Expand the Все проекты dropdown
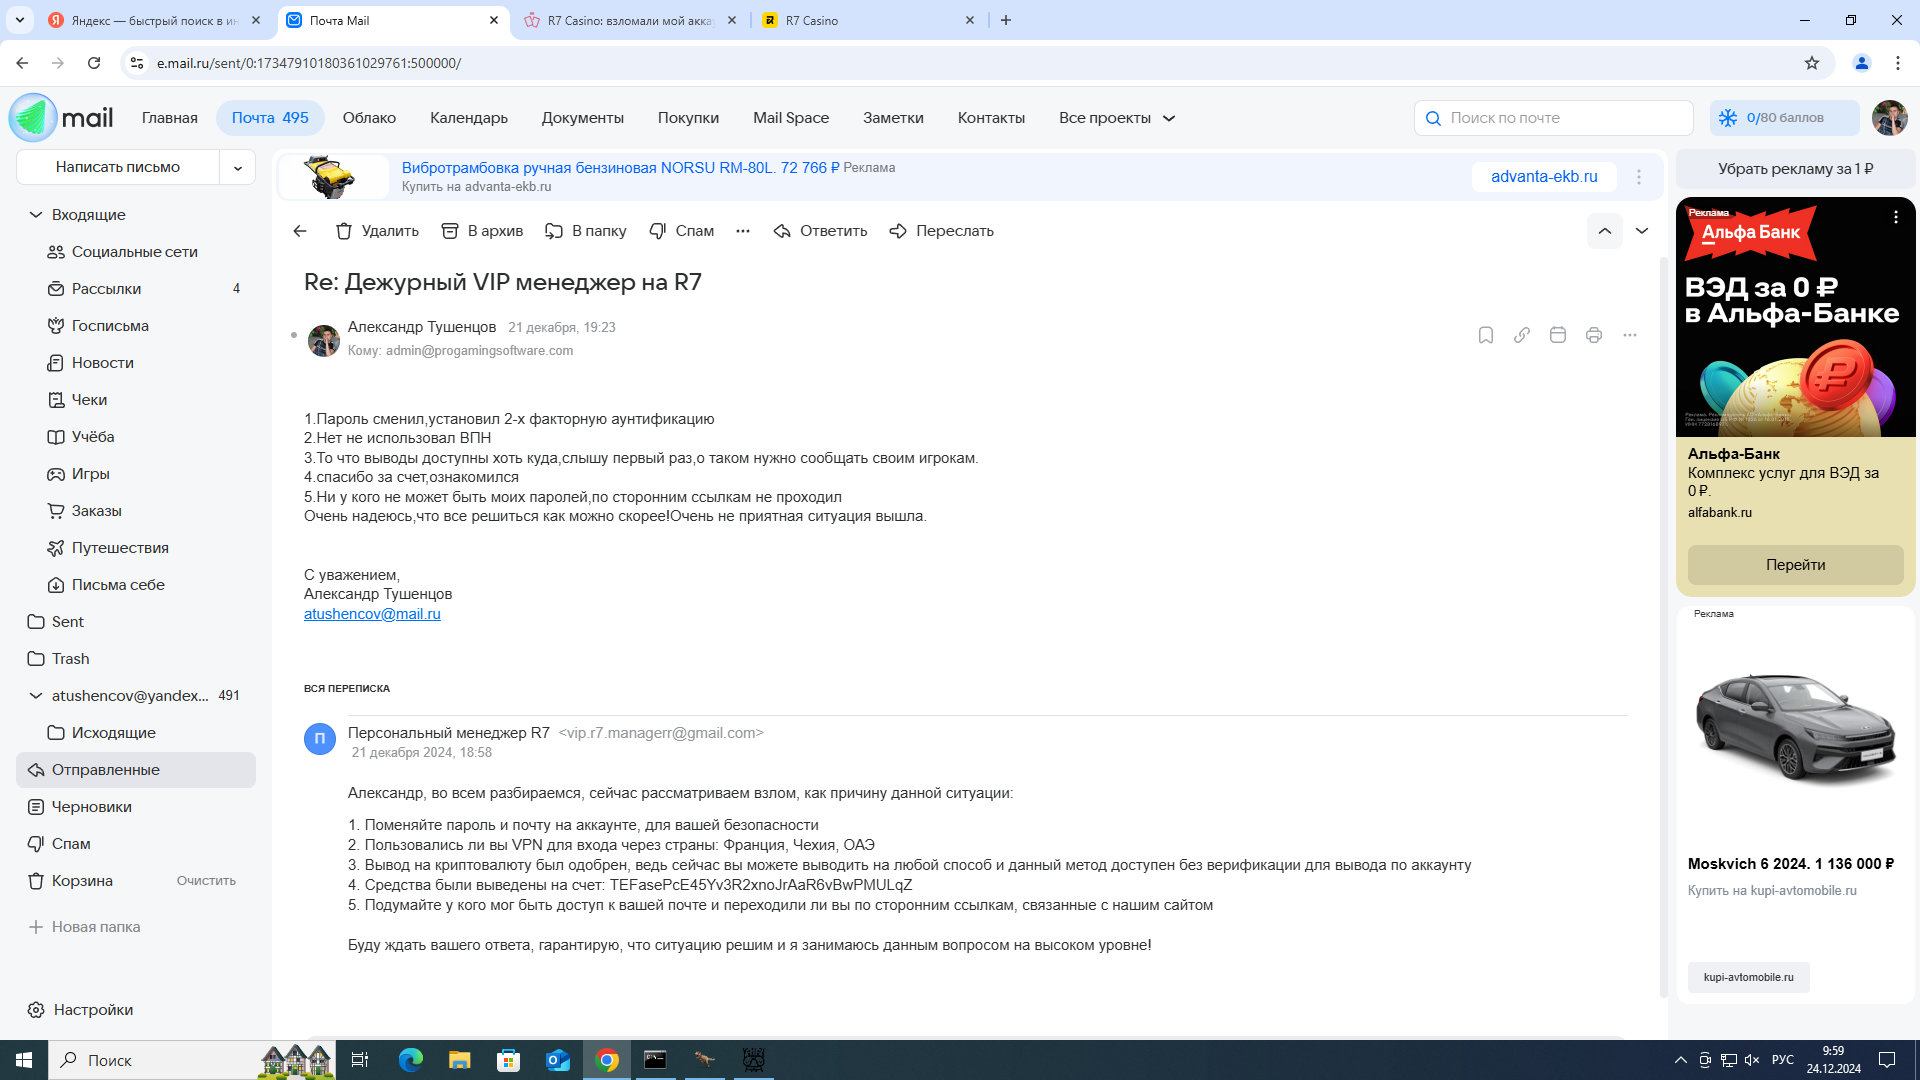Screen dimensions: 1920x1080 (1117, 118)
